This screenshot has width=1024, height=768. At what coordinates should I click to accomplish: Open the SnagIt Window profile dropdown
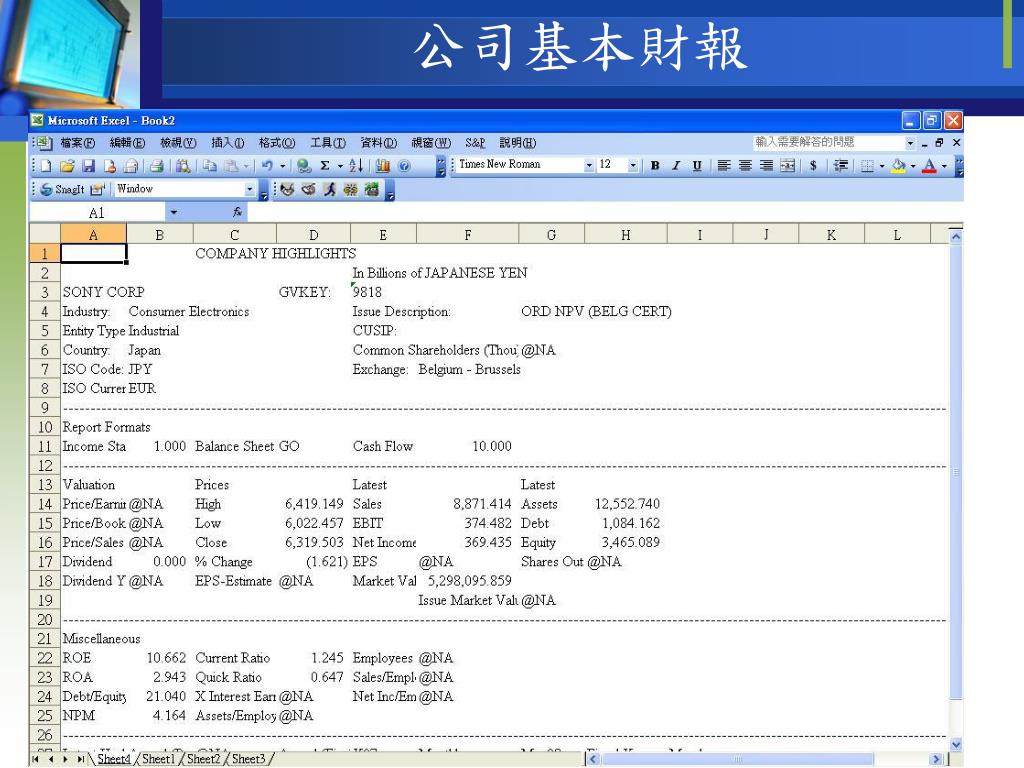(x=249, y=189)
